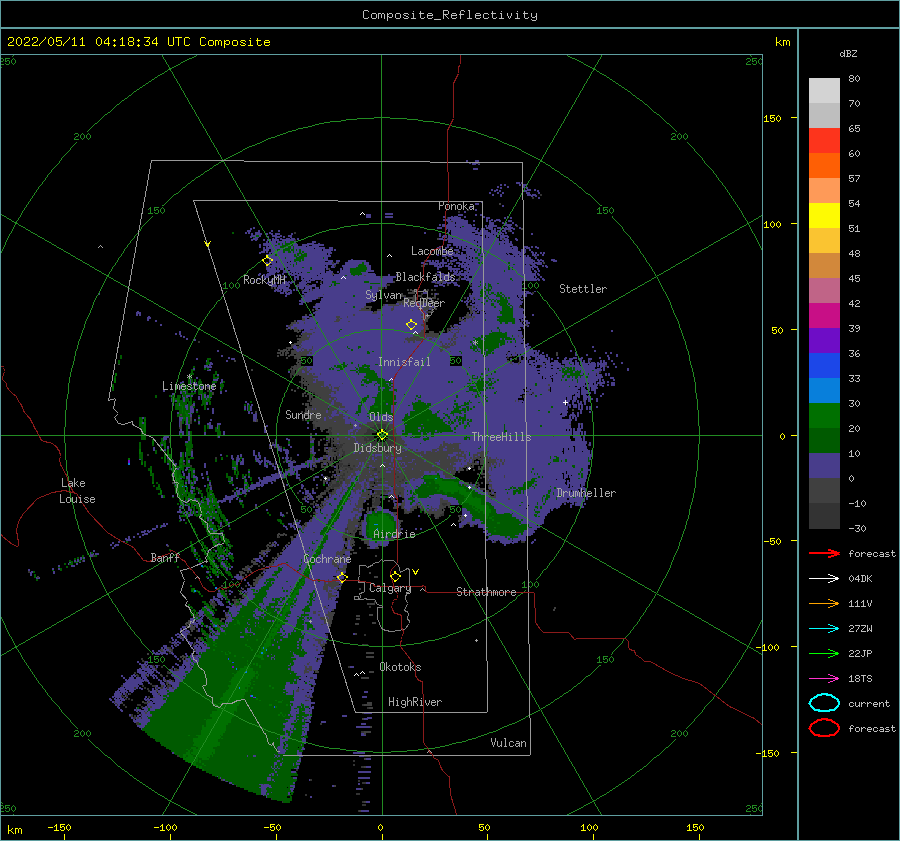Click the Okotoks label
900x841 pixels.
[400, 667]
